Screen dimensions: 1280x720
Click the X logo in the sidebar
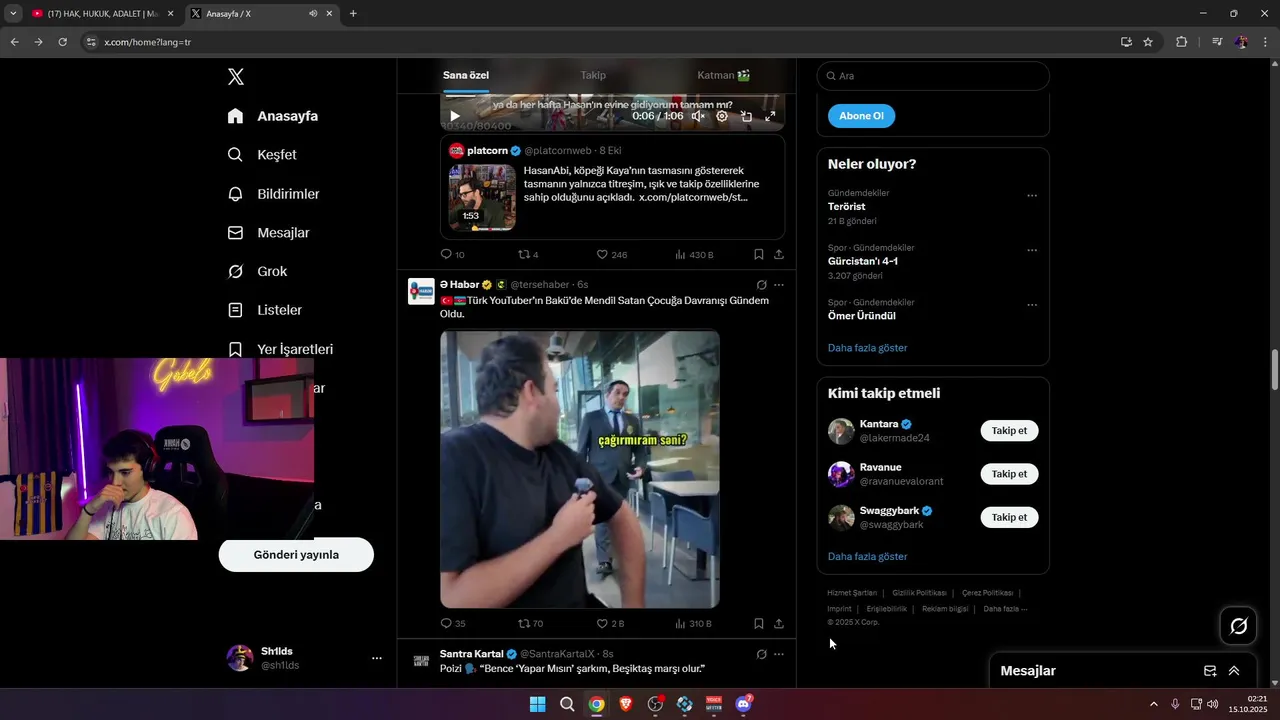click(x=236, y=77)
